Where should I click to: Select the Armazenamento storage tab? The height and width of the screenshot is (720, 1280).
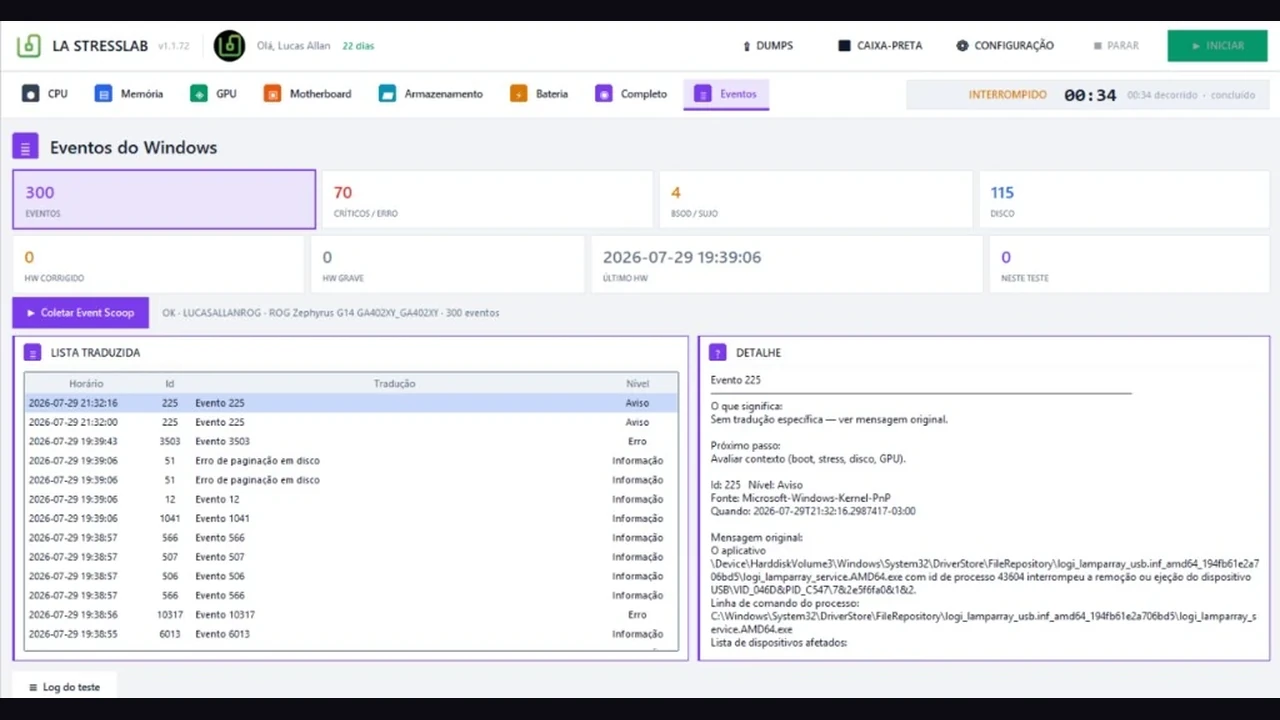(x=431, y=94)
